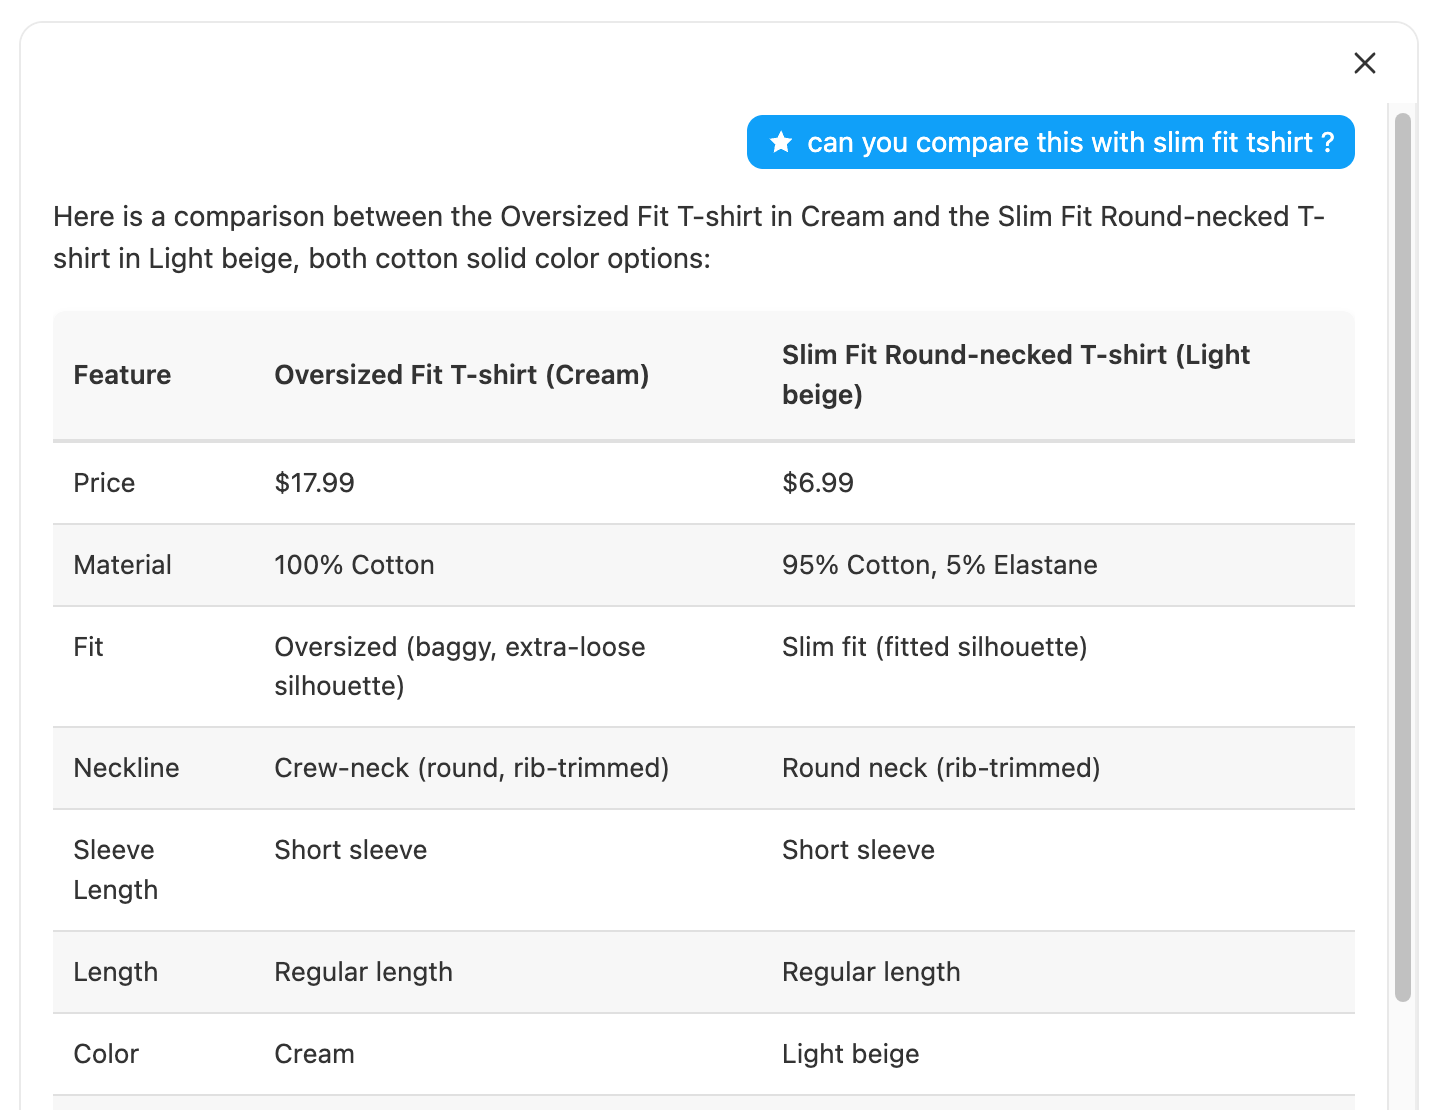1446x1110 pixels.
Task: Select the "Oversized Fit T-shirt (Cream)" column header
Action: pos(461,375)
